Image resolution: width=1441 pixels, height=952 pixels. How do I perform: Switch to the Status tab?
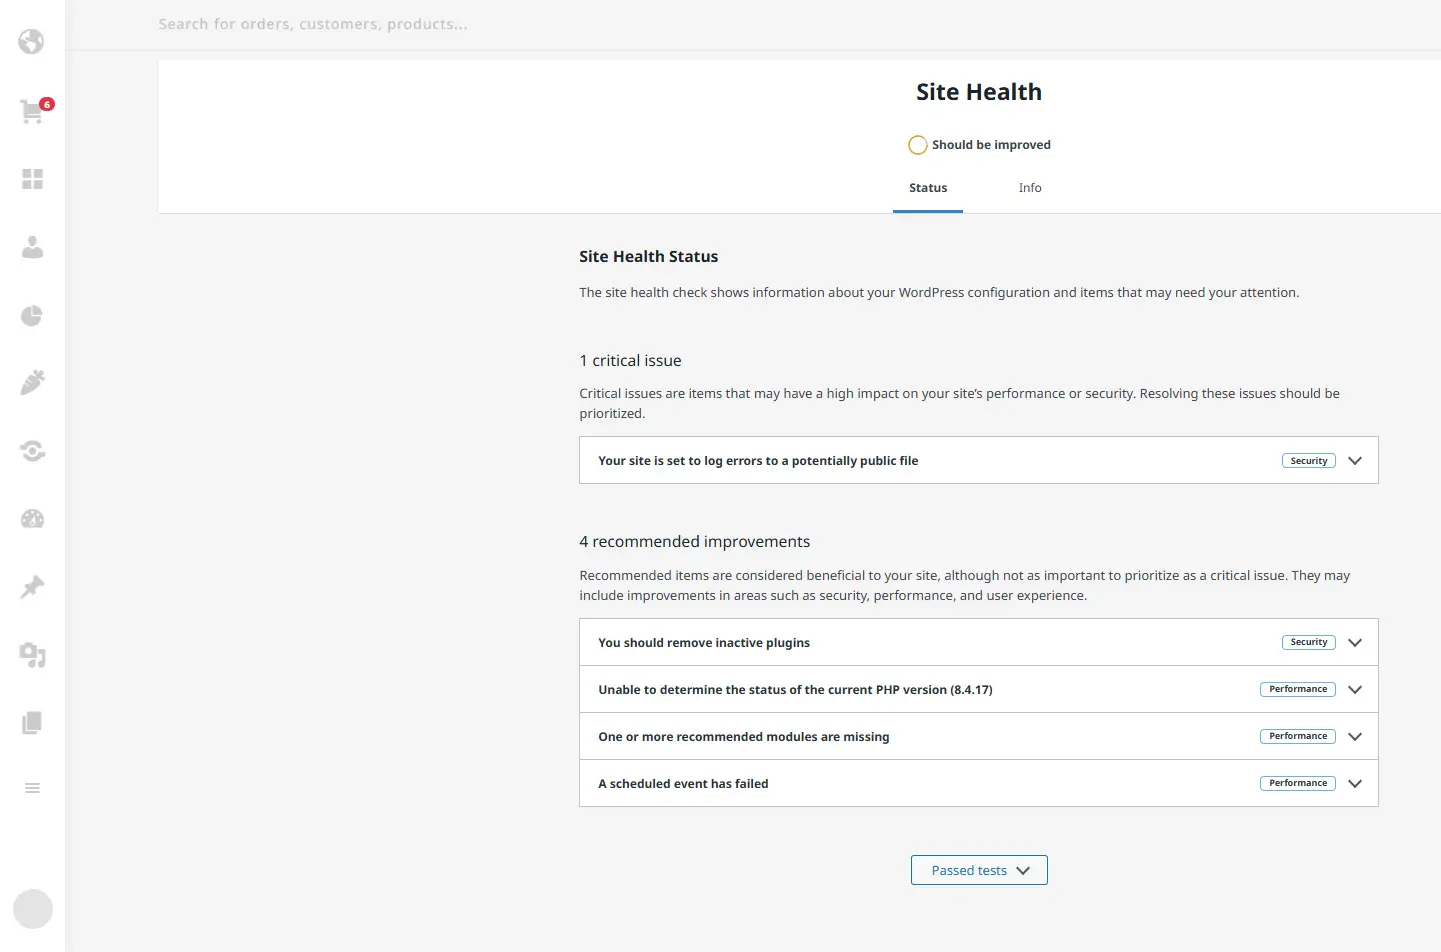tap(928, 188)
